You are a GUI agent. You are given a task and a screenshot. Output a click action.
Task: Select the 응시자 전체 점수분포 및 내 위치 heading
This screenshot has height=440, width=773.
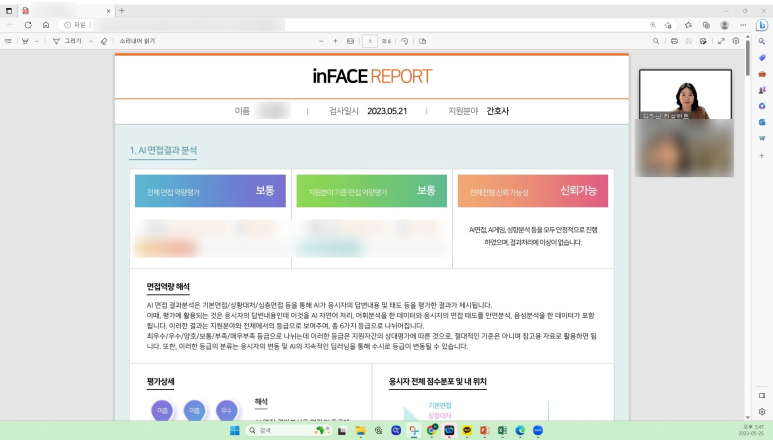tap(438, 381)
